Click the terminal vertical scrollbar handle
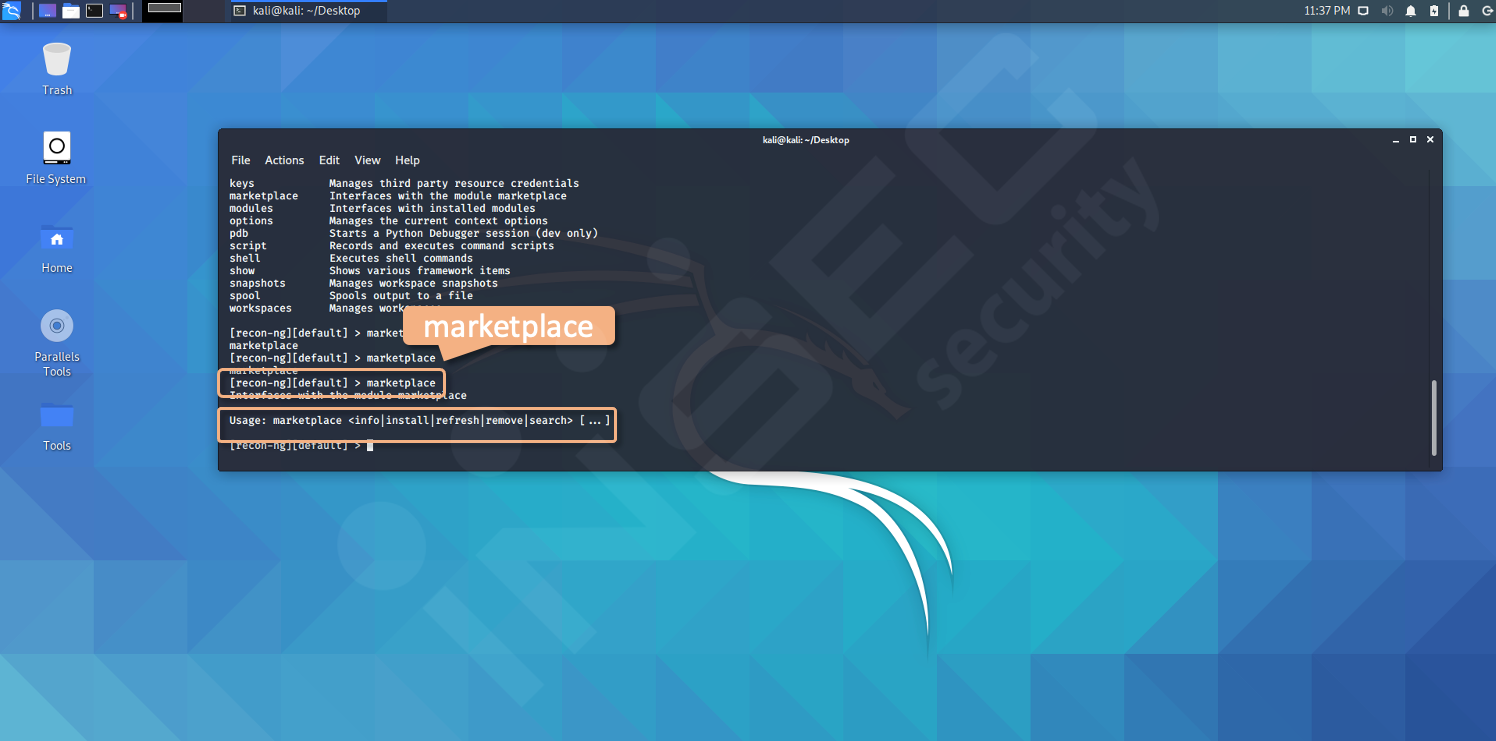Screen dimensions: 1496x741 coord(1434,416)
